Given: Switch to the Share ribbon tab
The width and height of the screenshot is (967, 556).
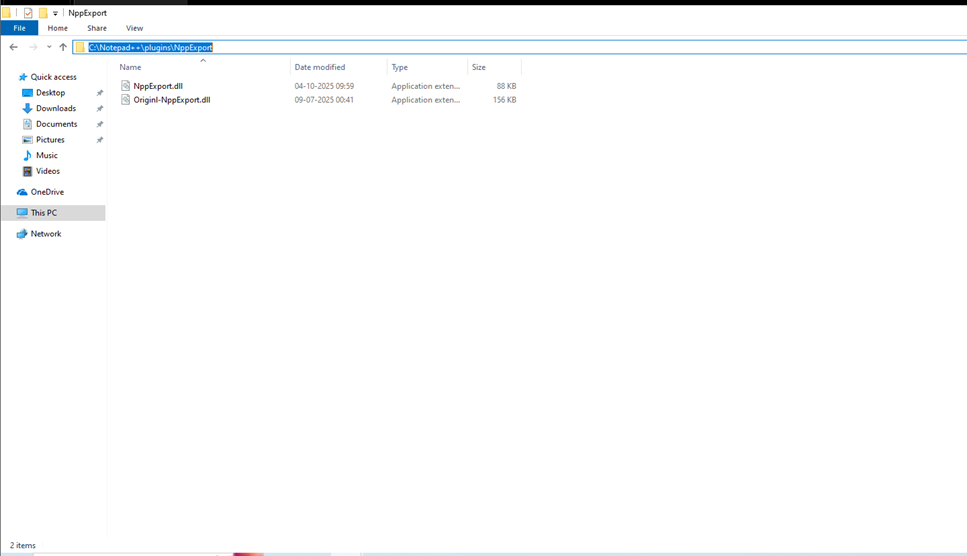Looking at the screenshot, I should (x=96, y=28).
